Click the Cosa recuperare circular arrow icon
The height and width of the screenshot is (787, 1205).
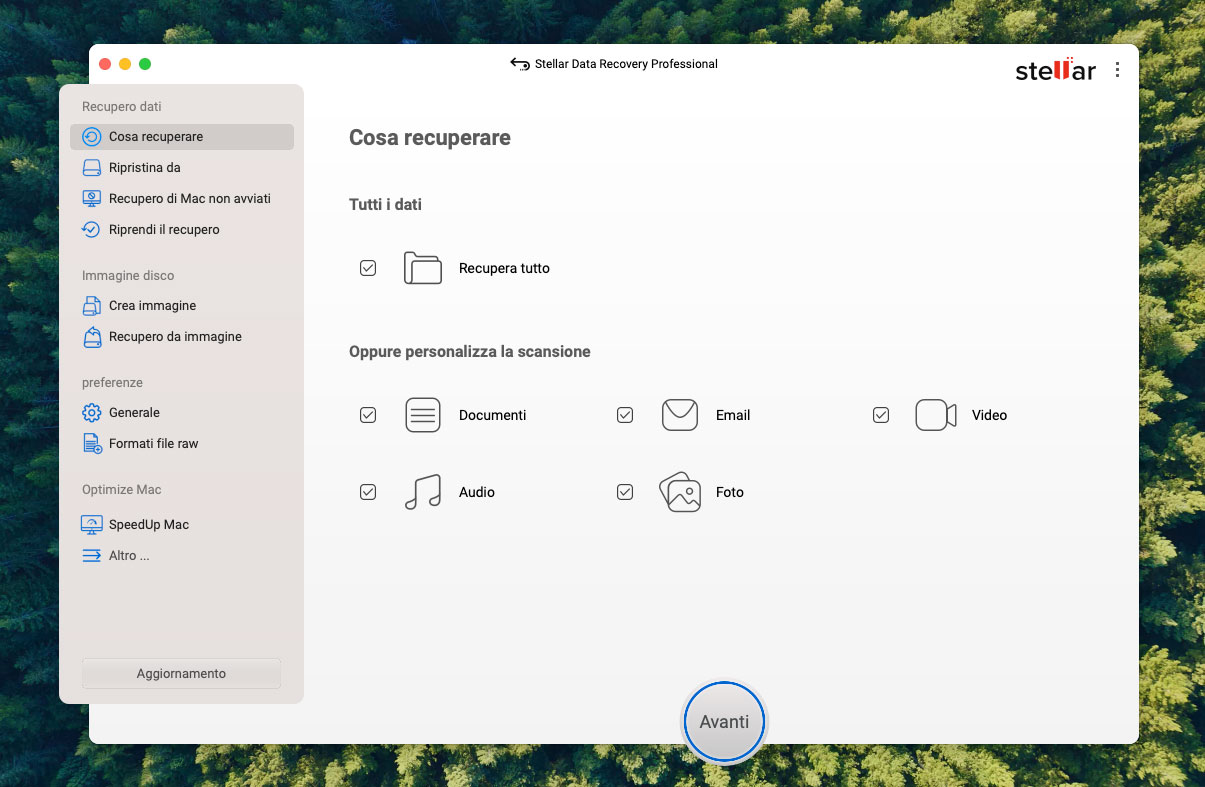tap(92, 137)
